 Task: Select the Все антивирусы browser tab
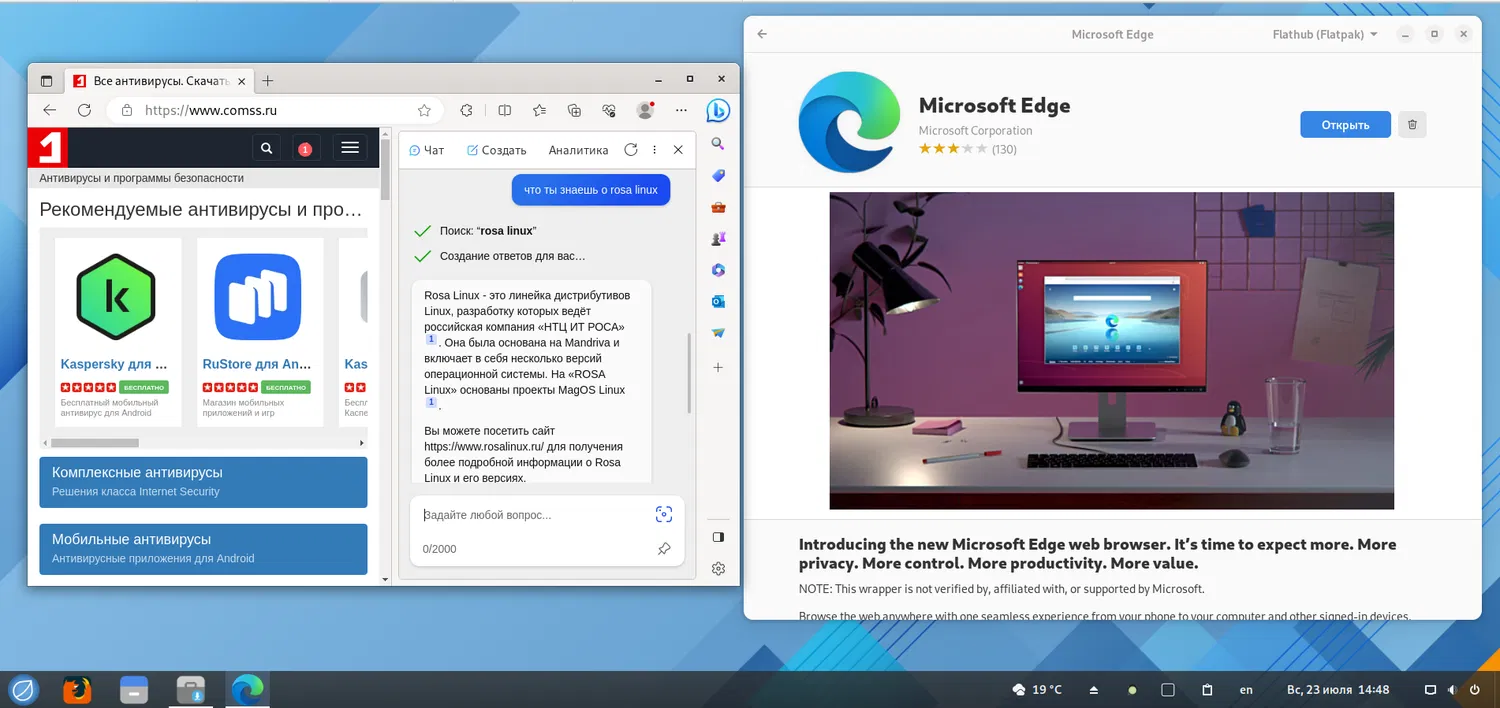160,81
